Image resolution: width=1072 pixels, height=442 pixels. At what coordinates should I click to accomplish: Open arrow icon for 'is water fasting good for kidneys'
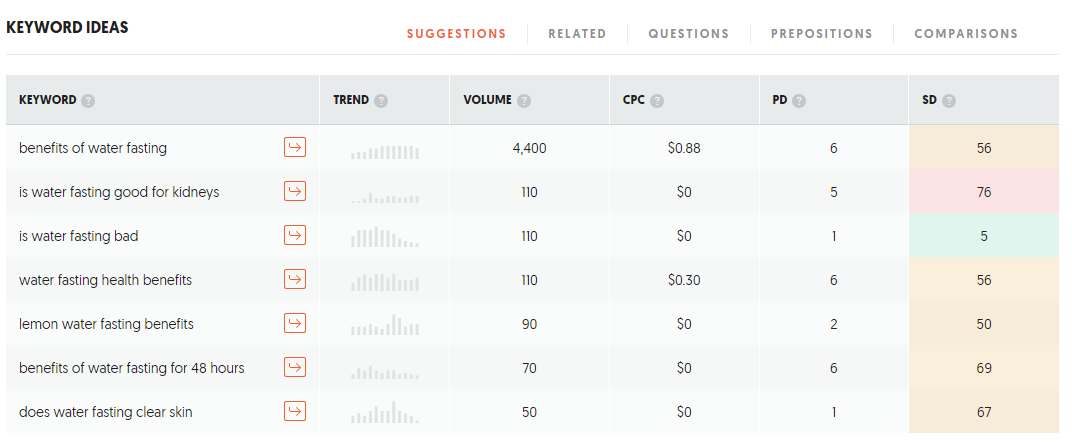[x=295, y=191]
